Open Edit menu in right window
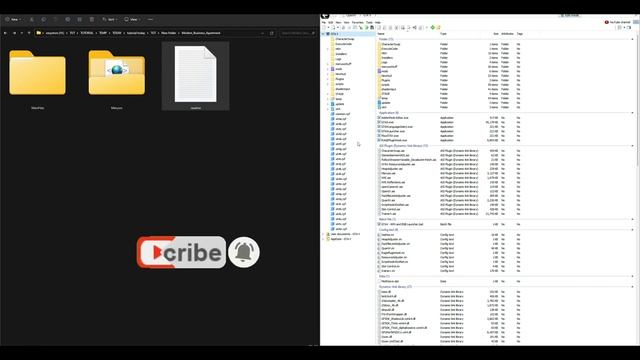The height and width of the screenshot is (360, 640). [x=331, y=22]
